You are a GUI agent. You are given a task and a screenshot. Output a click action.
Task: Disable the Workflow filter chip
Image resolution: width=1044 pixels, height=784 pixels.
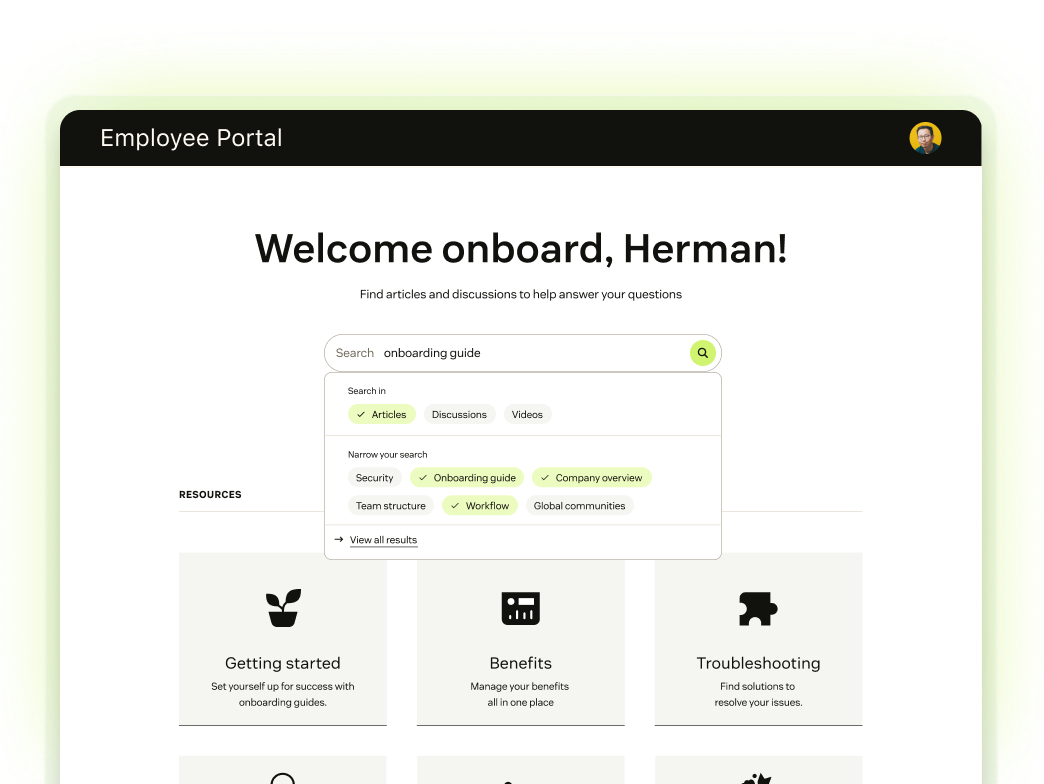pos(479,505)
